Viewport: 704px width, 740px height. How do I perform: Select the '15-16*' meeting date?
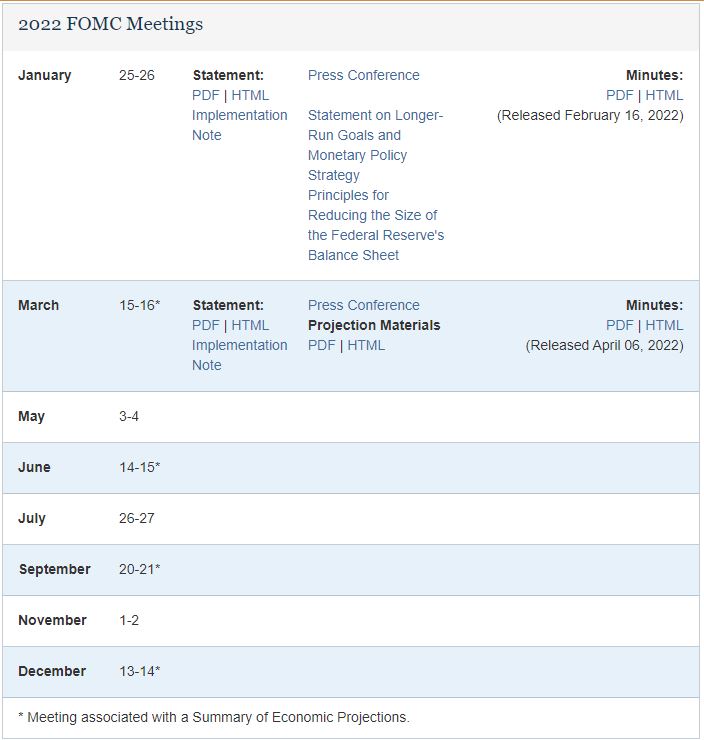[140, 305]
